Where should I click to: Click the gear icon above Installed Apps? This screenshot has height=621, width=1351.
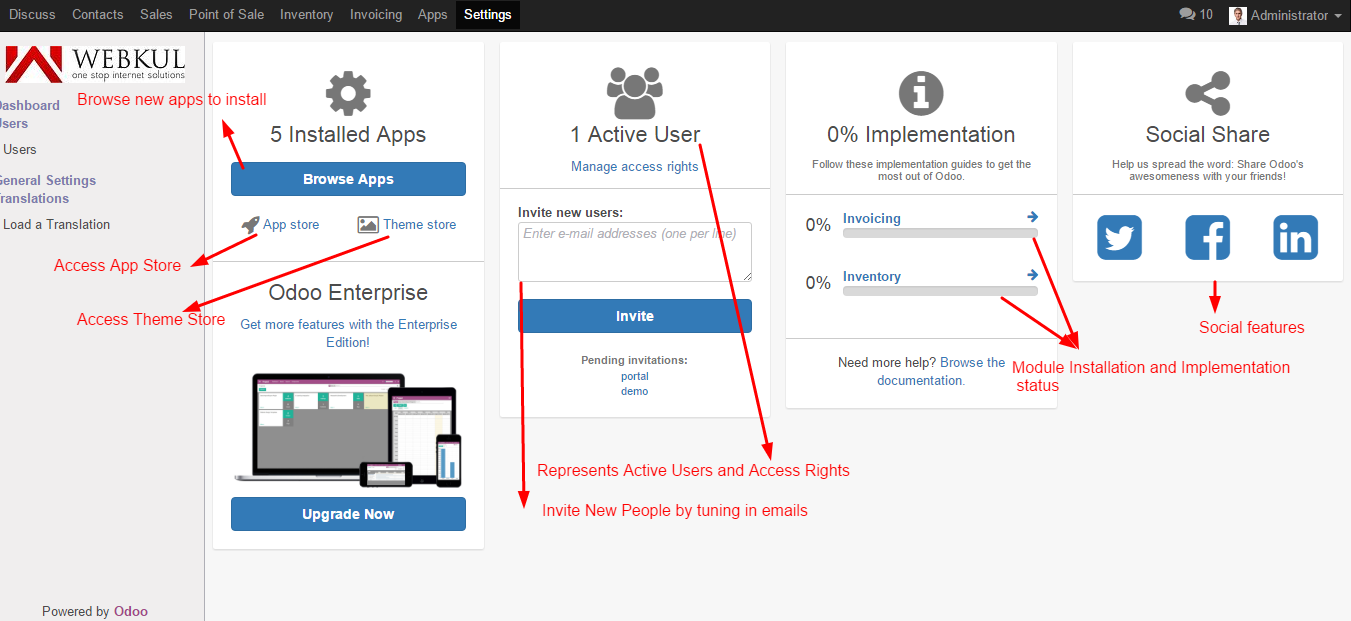pyautogui.click(x=348, y=94)
